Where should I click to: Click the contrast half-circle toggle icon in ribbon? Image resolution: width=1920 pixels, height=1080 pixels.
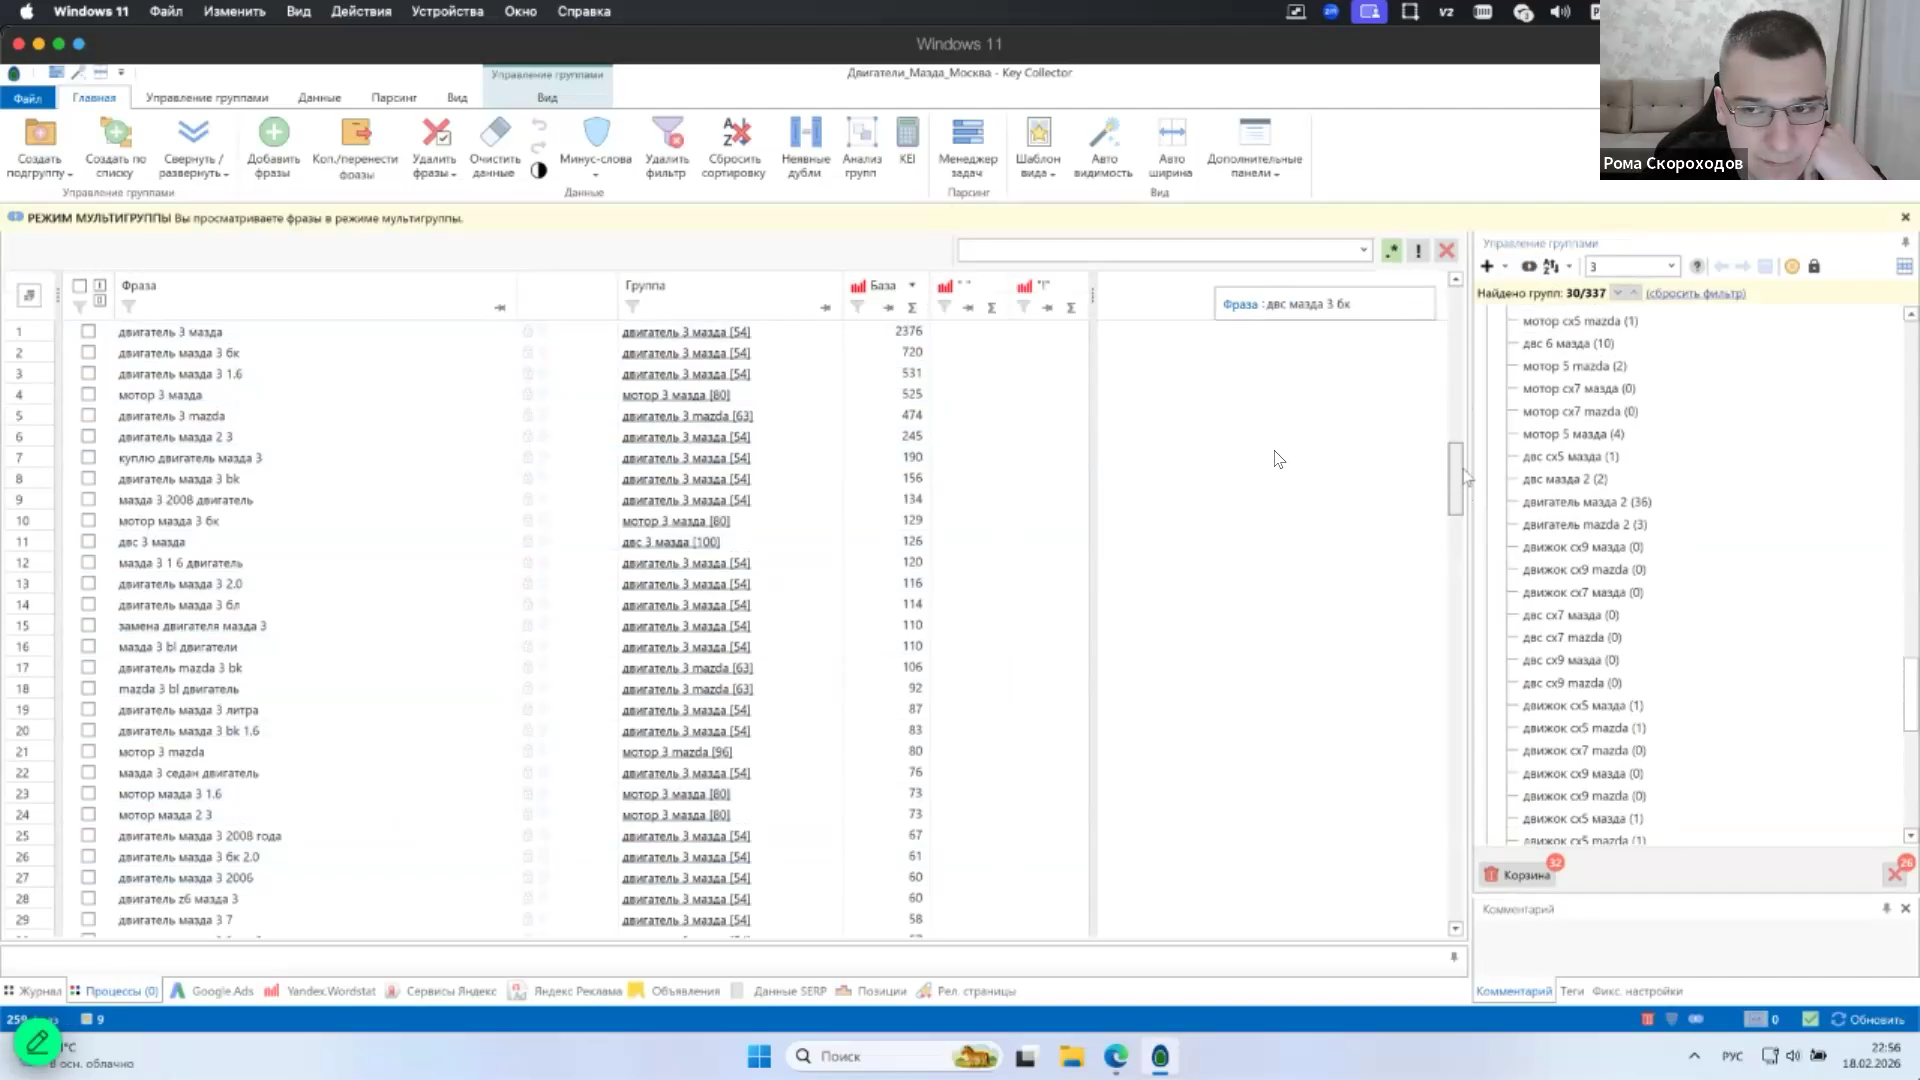coord(539,171)
